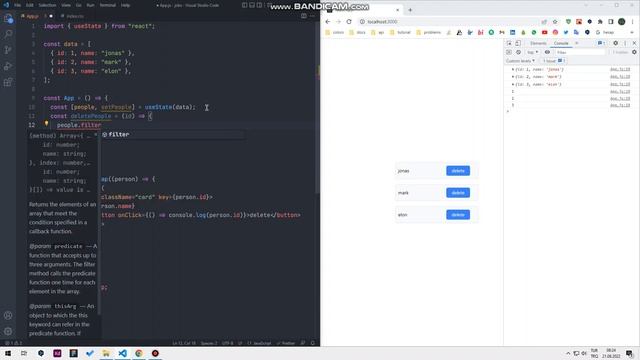Image resolution: width=640 pixels, height=360 pixels.
Task: Bookmark this page with the star icon
Action: click(555, 22)
